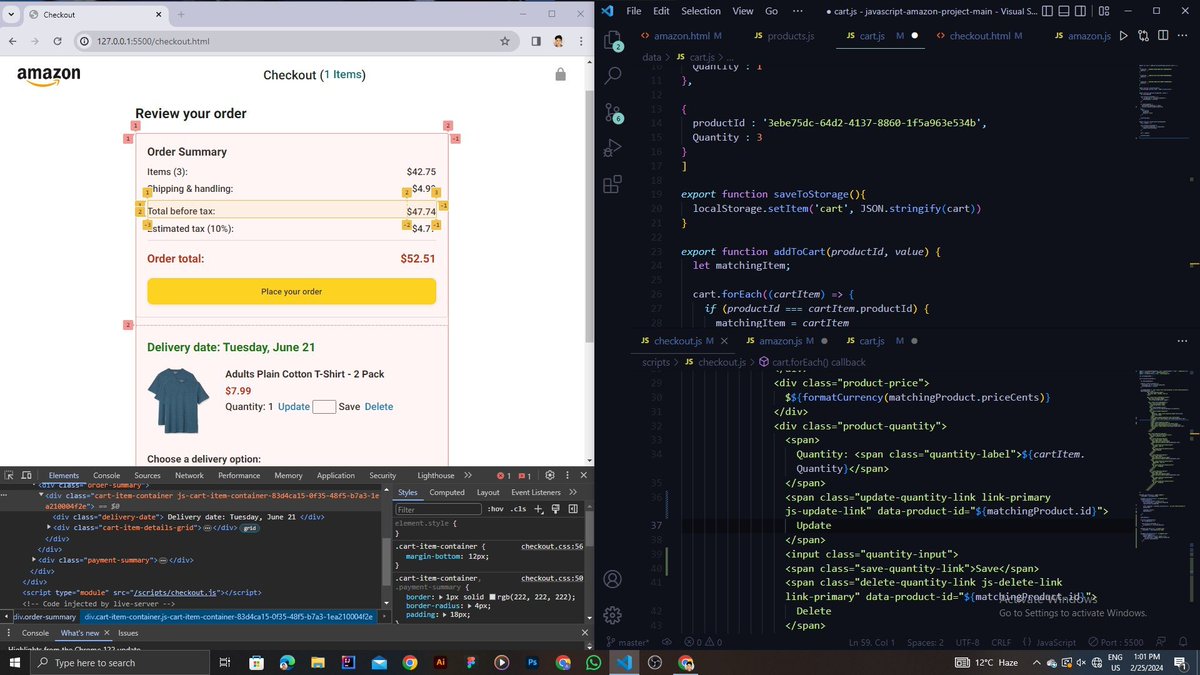Toggle the secondary side bar layout icon in title bar
Image resolution: width=1200 pixels, height=675 pixels.
pos(1081,11)
